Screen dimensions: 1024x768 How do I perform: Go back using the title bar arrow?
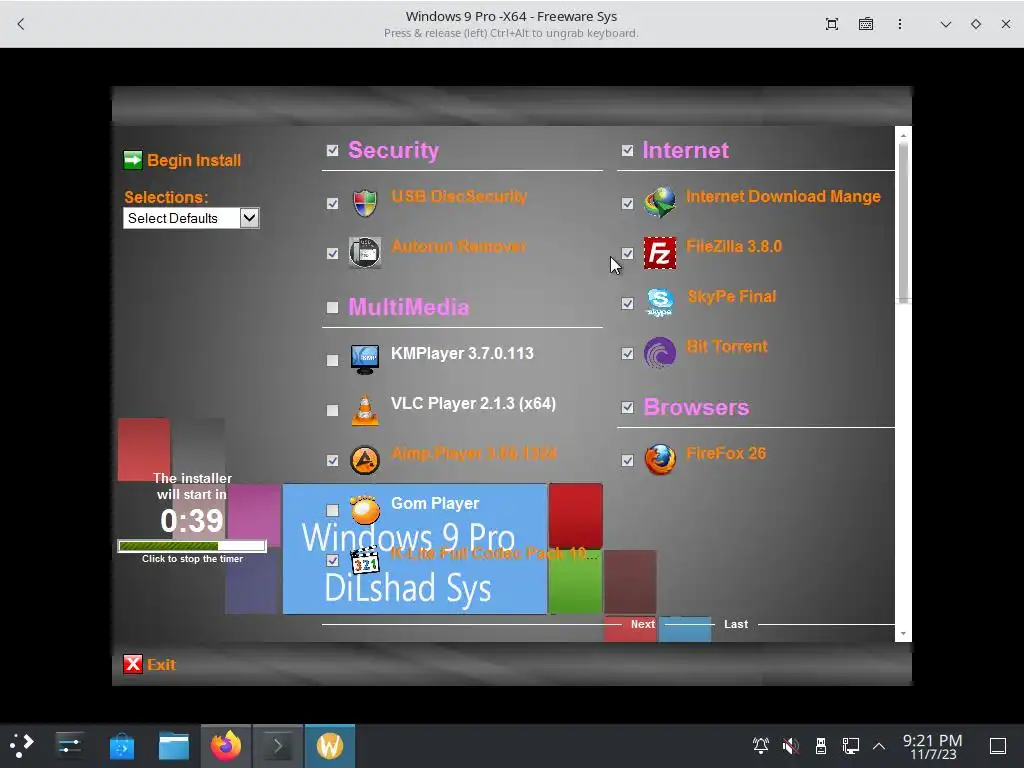21,24
